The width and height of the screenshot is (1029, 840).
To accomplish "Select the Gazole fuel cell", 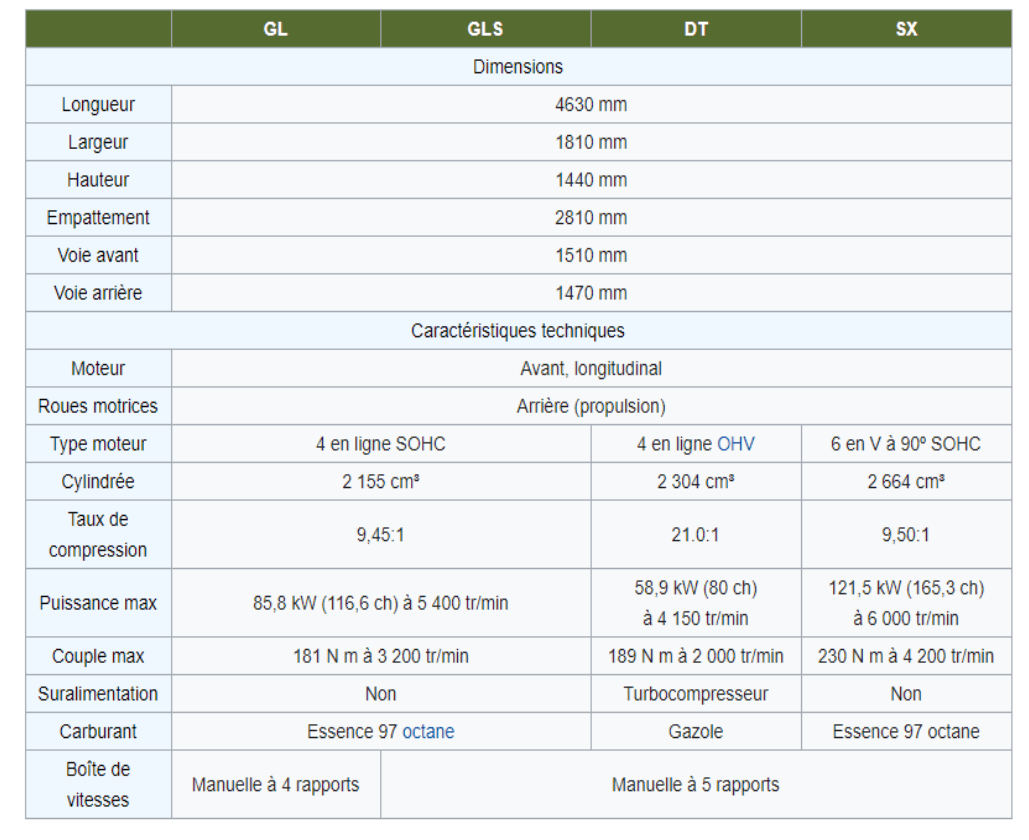I will 696,732.
